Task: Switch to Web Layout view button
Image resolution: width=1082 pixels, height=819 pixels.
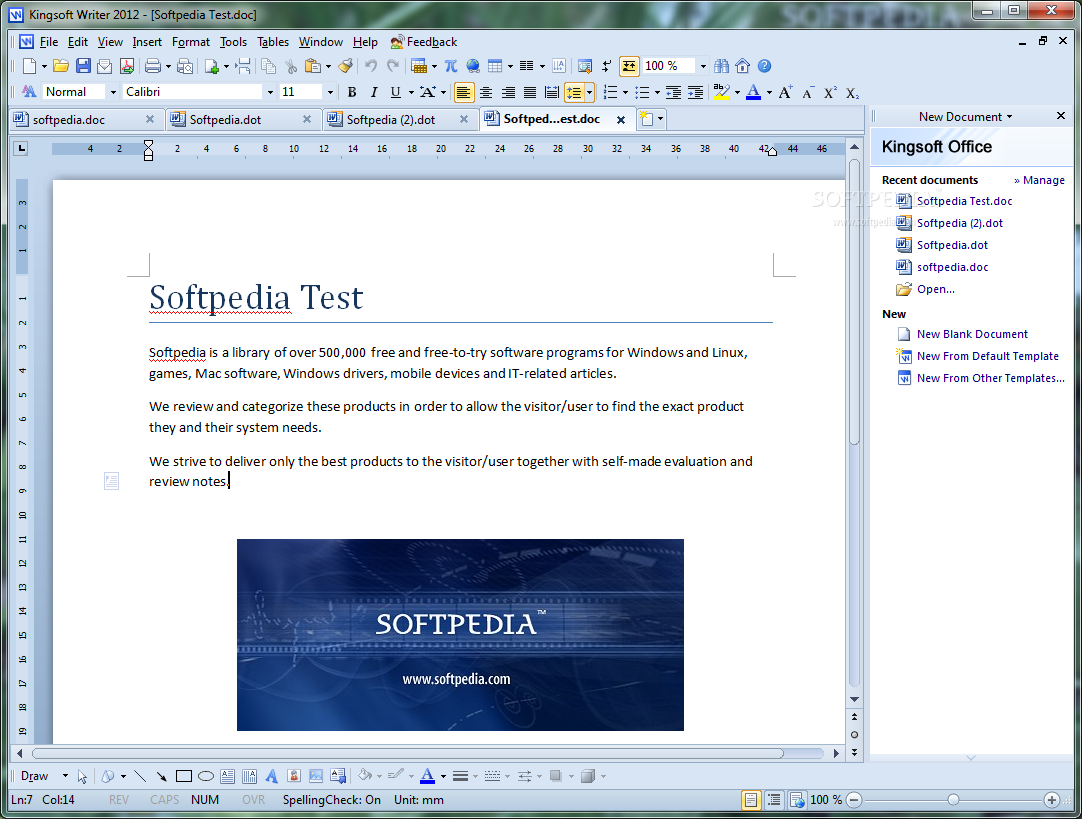Action: (x=797, y=800)
